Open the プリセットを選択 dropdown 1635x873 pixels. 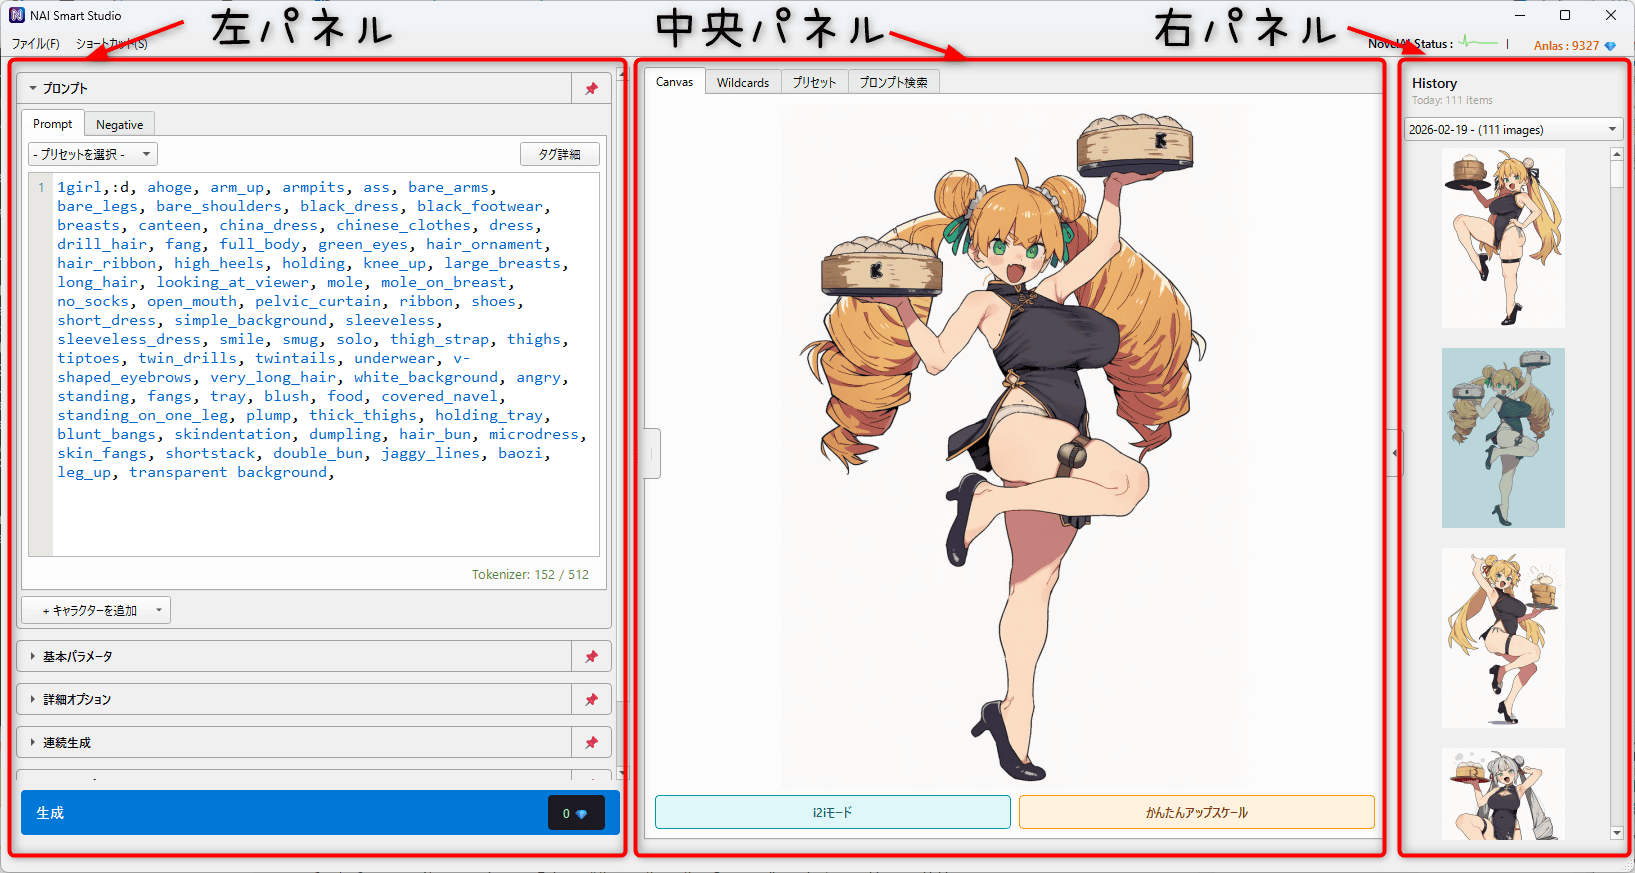[93, 154]
